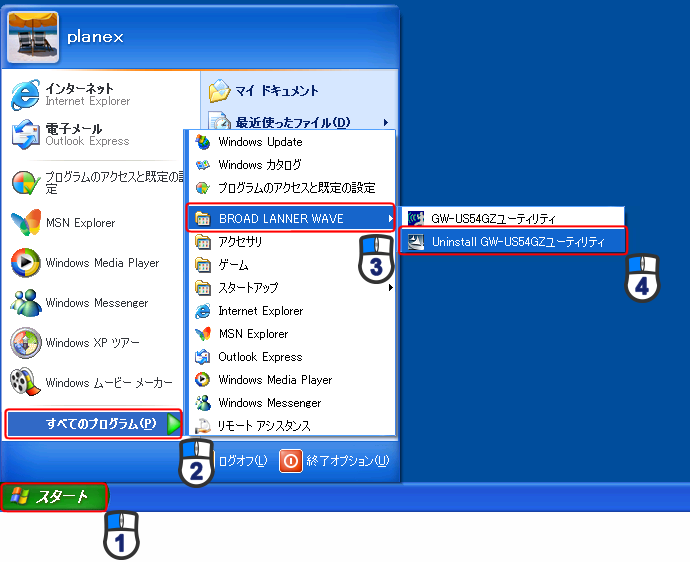690x562 pixels.
Task: Click MSN Explorer icon in programs submenu
Action: tap(202, 334)
